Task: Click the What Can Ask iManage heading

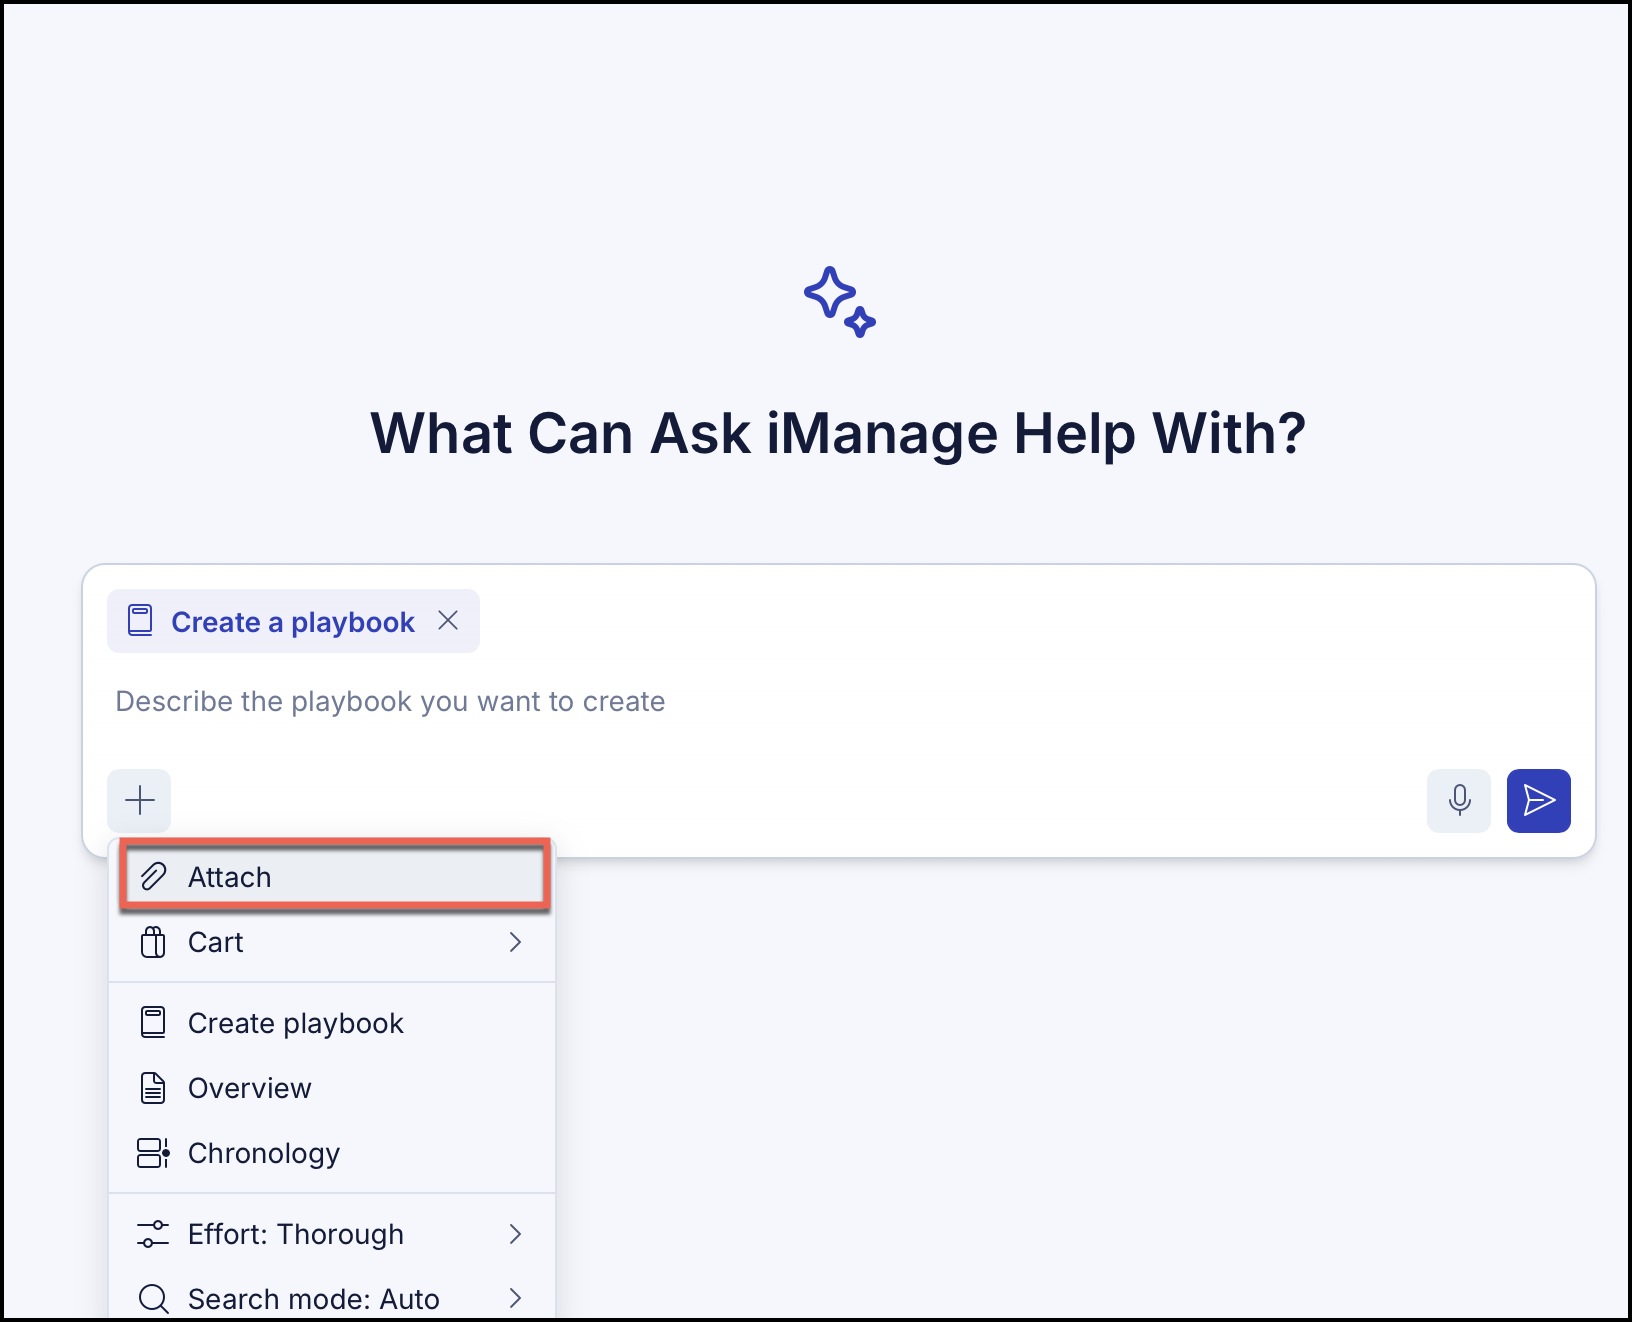Action: pos(838,433)
